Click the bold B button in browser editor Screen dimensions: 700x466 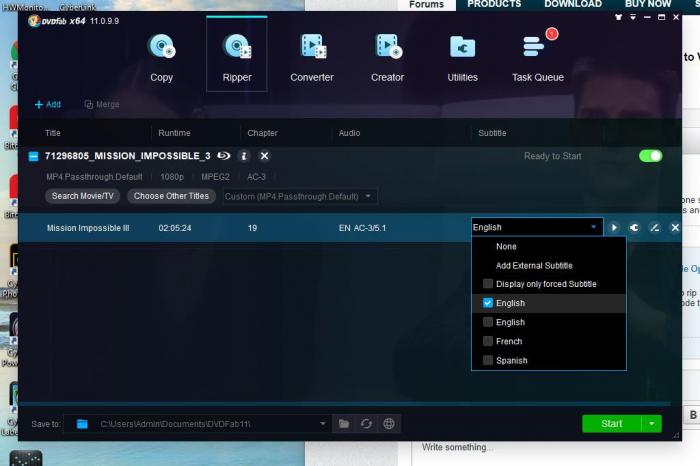coord(693,415)
